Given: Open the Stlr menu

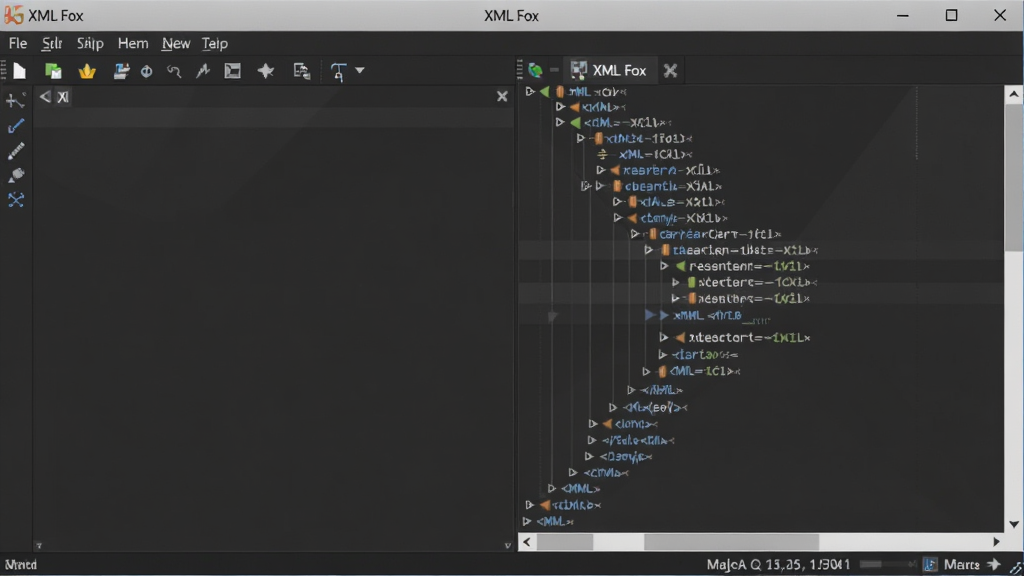Looking at the screenshot, I should tap(52, 43).
